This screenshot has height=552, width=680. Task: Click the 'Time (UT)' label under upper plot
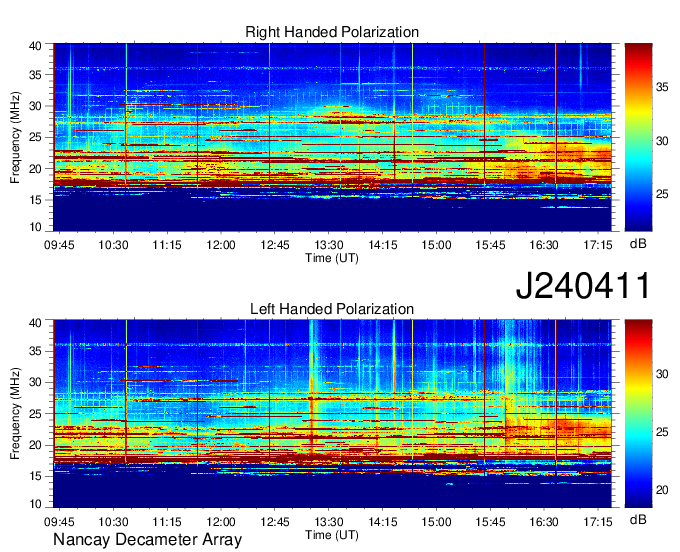click(332, 258)
